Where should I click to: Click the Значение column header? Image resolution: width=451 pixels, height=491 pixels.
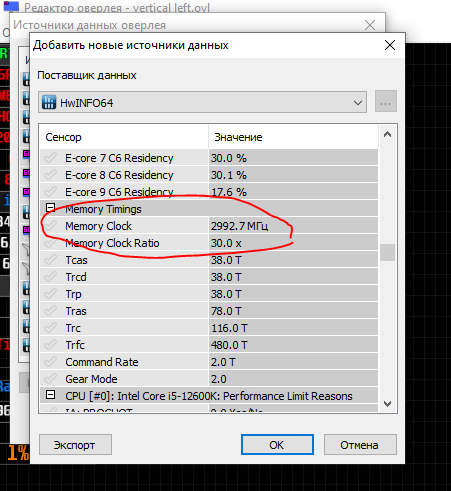point(293,137)
